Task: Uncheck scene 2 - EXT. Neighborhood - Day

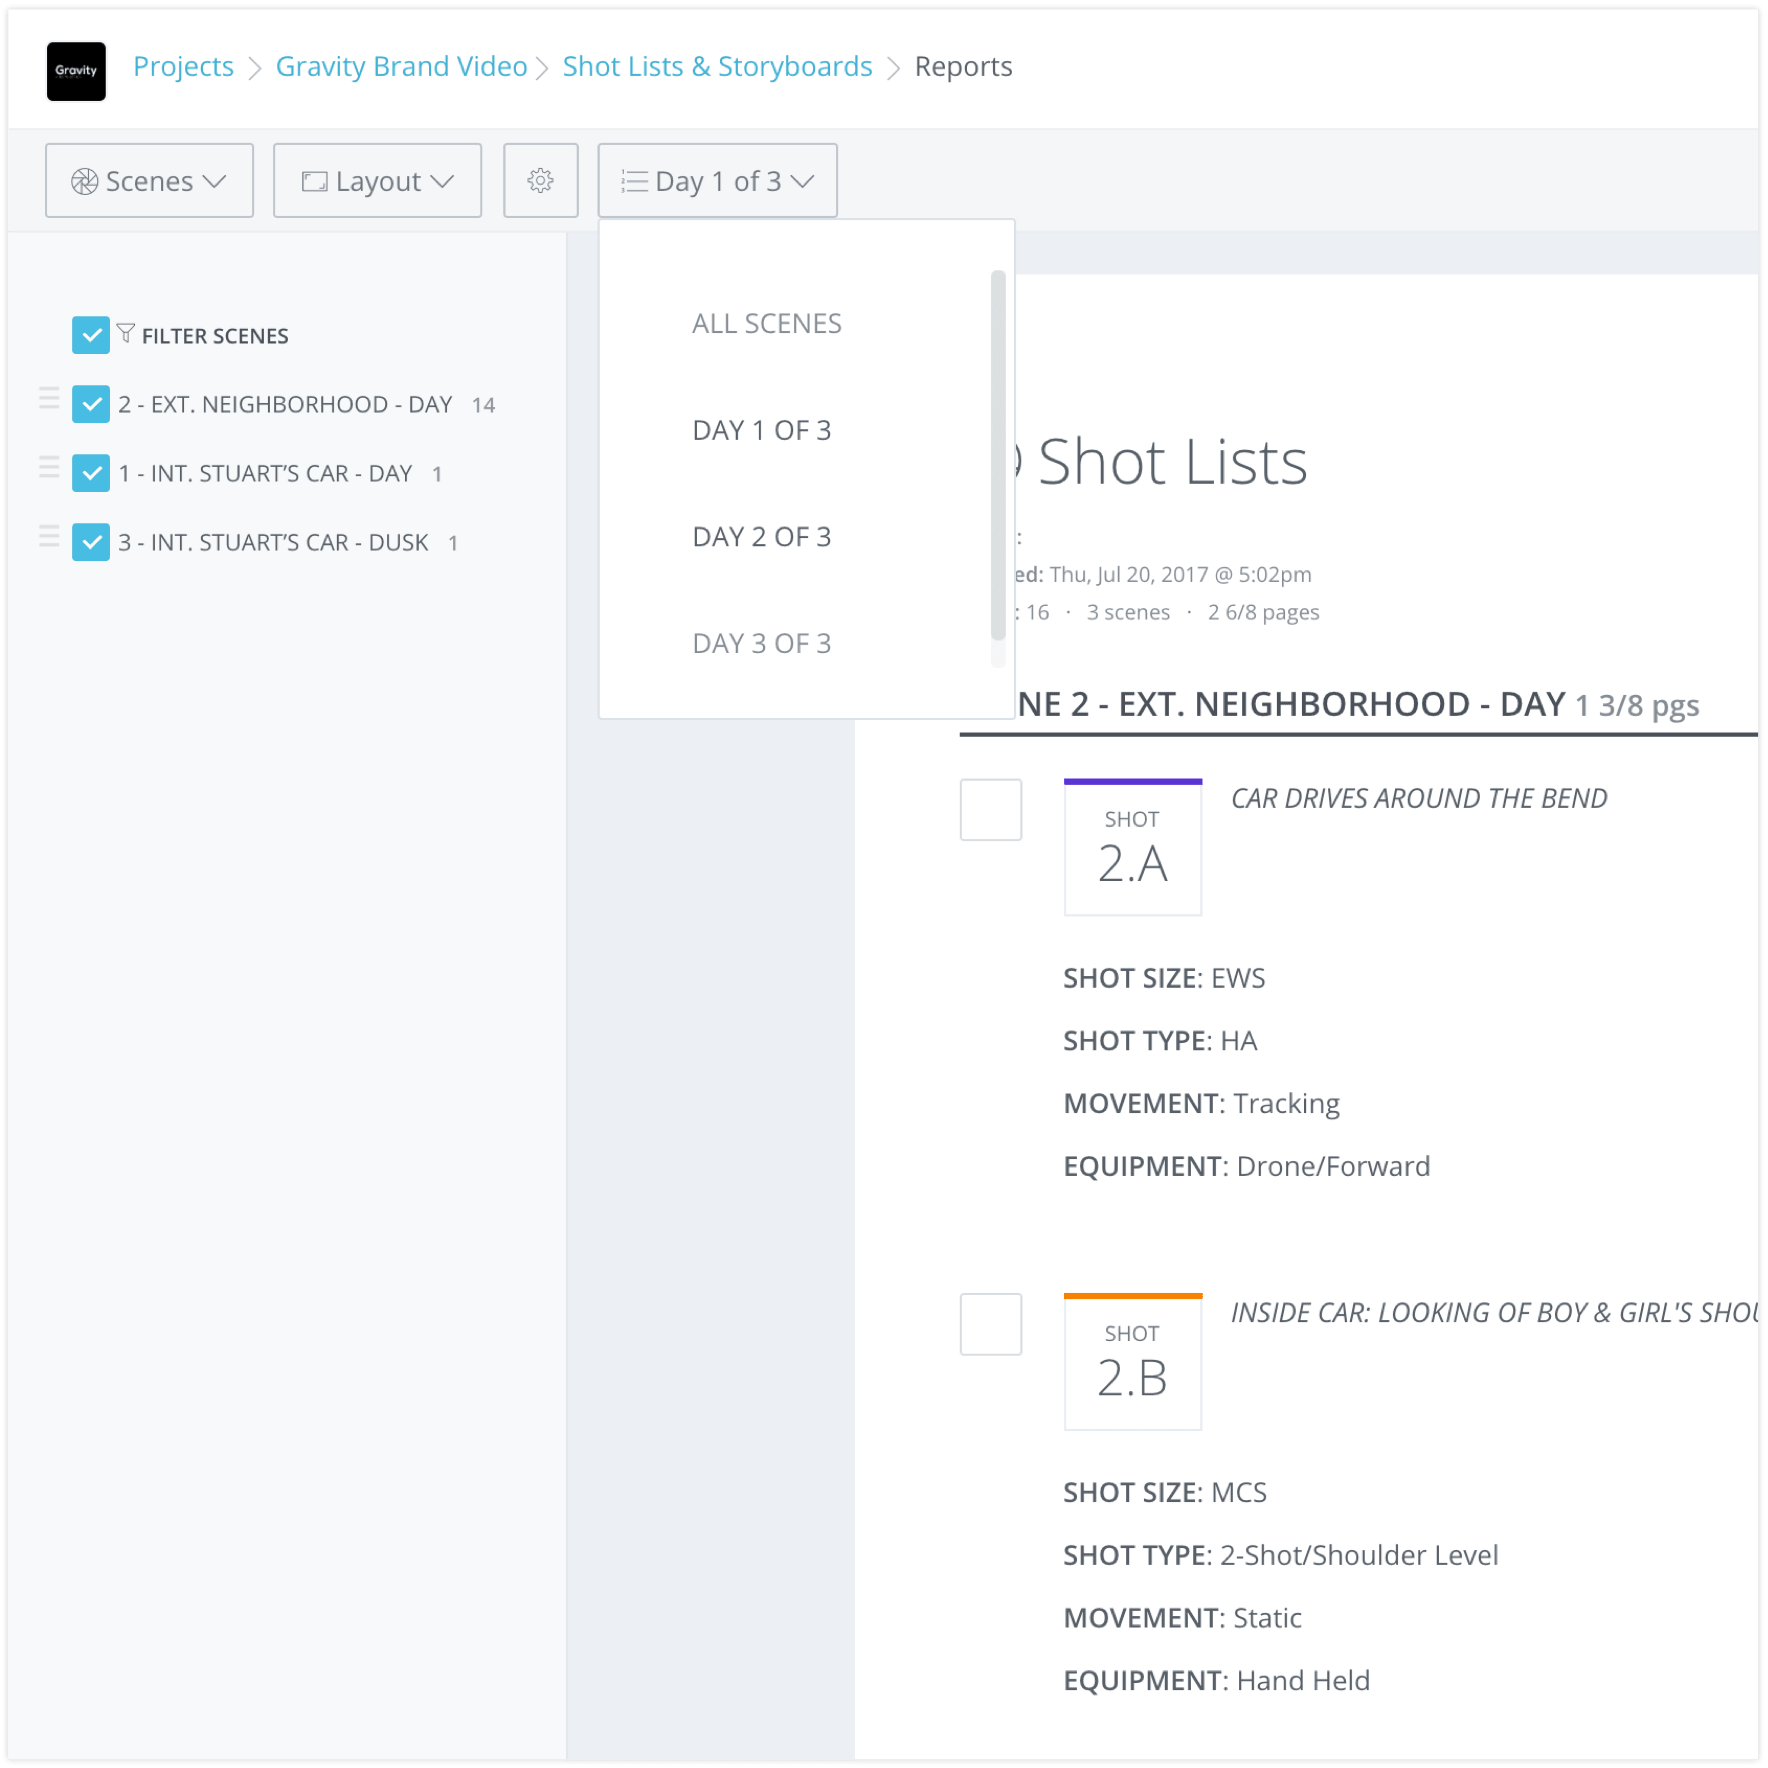Action: click(91, 404)
